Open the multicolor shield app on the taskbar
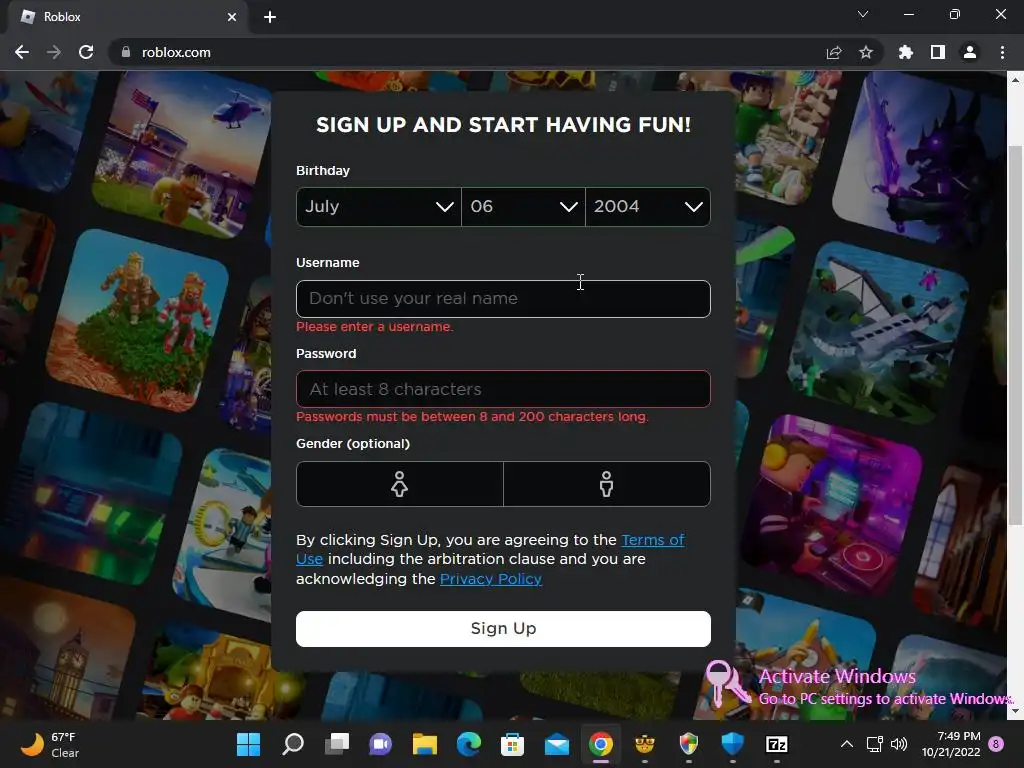Image resolution: width=1024 pixels, height=768 pixels. pos(688,744)
